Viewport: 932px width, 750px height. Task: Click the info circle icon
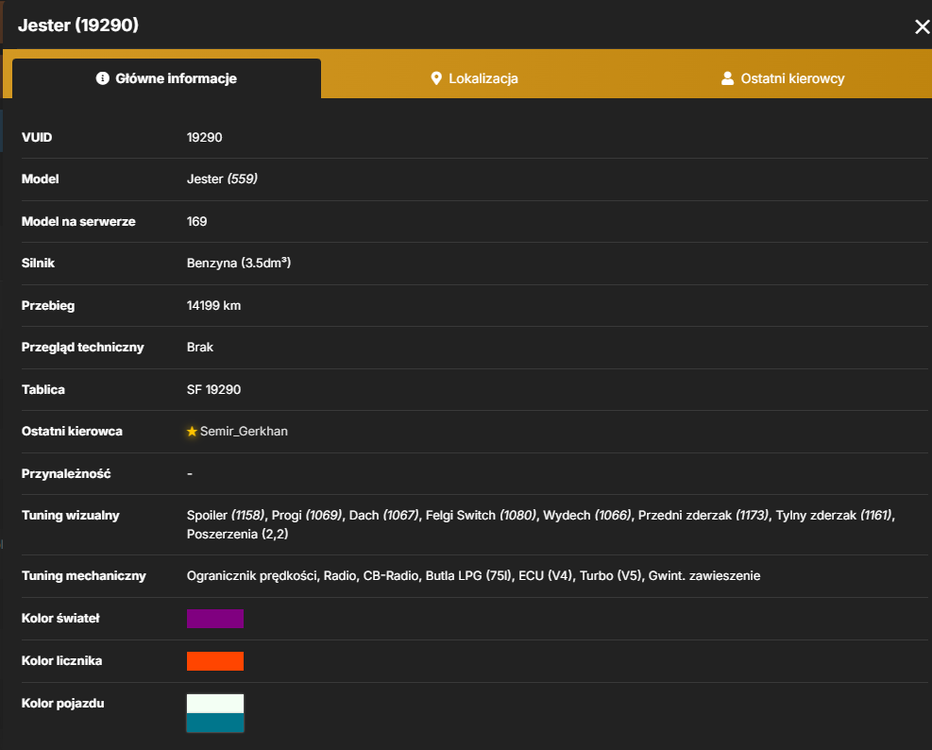click(103, 78)
